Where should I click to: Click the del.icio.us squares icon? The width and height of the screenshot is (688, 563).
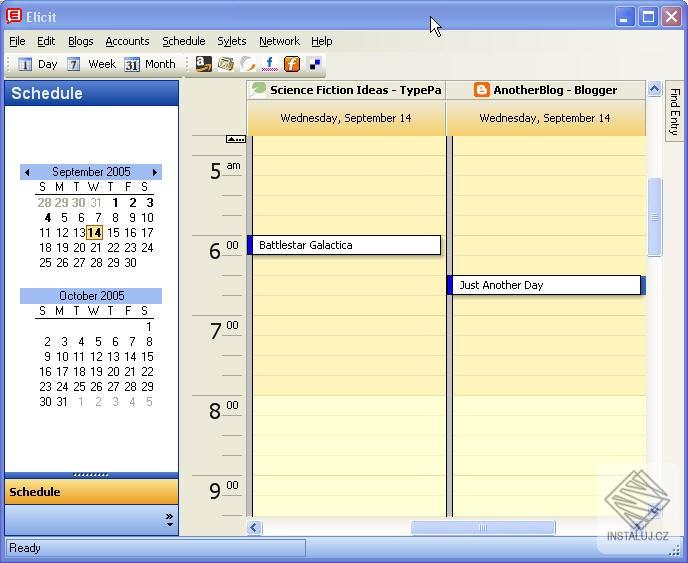point(315,65)
